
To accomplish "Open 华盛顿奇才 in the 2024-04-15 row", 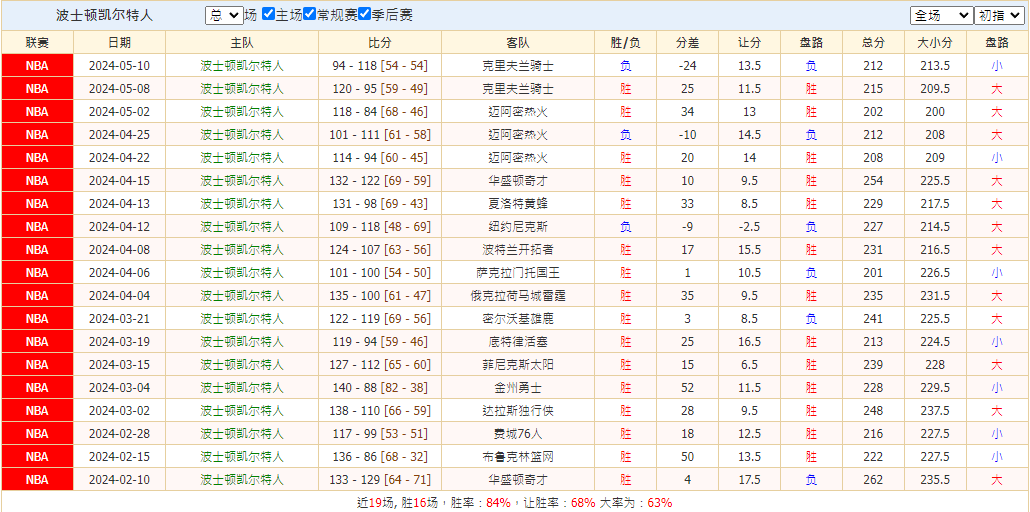I will pyautogui.click(x=518, y=181).
